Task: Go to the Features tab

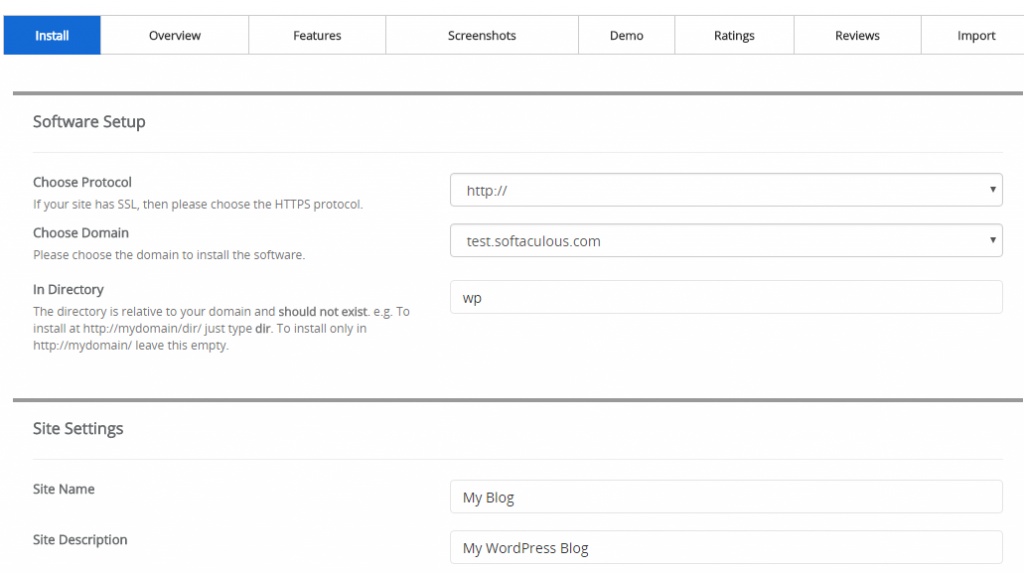Action: (317, 36)
